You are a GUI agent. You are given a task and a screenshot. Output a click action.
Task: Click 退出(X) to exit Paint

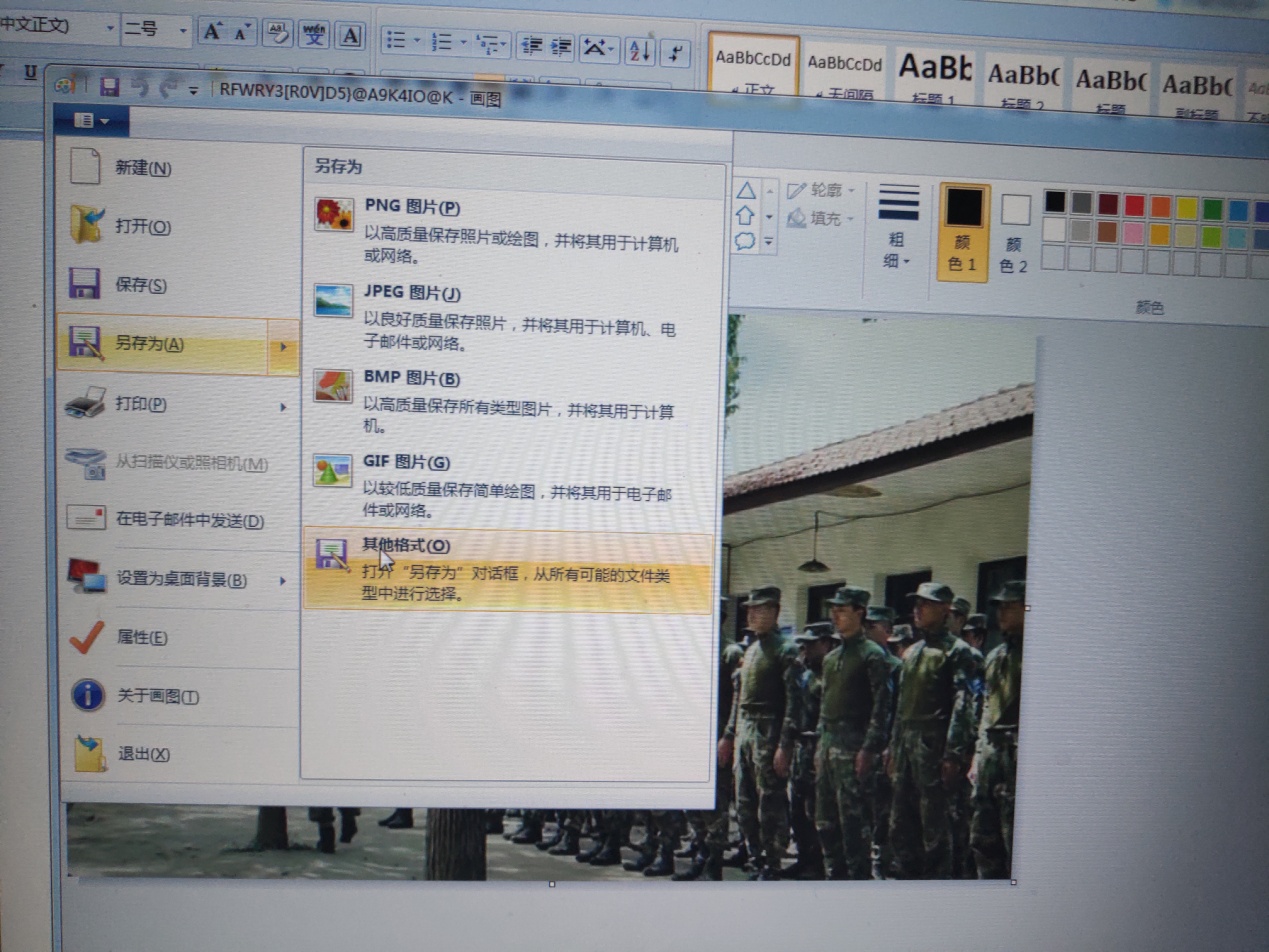tap(179, 754)
